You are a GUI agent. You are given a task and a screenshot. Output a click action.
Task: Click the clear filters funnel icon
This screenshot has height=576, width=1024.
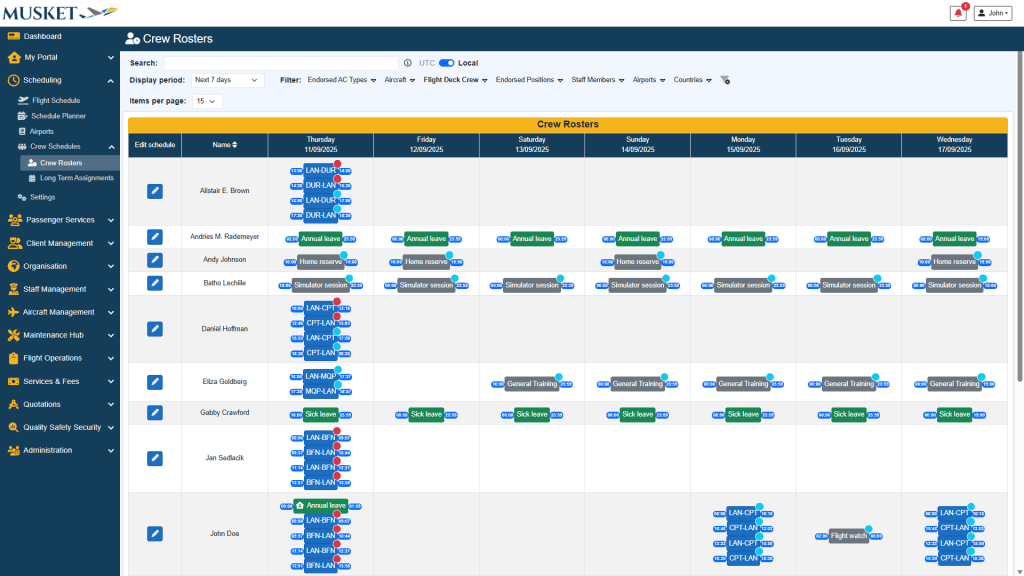coord(725,80)
